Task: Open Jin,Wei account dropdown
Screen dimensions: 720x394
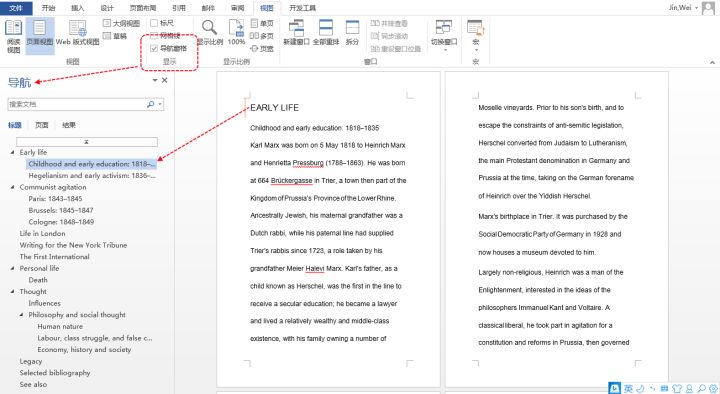Action: 697,8
